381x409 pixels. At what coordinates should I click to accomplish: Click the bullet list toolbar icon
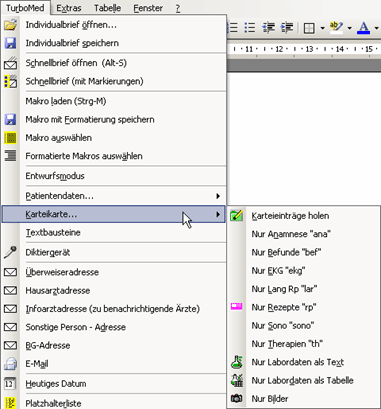pyautogui.click(x=250, y=28)
